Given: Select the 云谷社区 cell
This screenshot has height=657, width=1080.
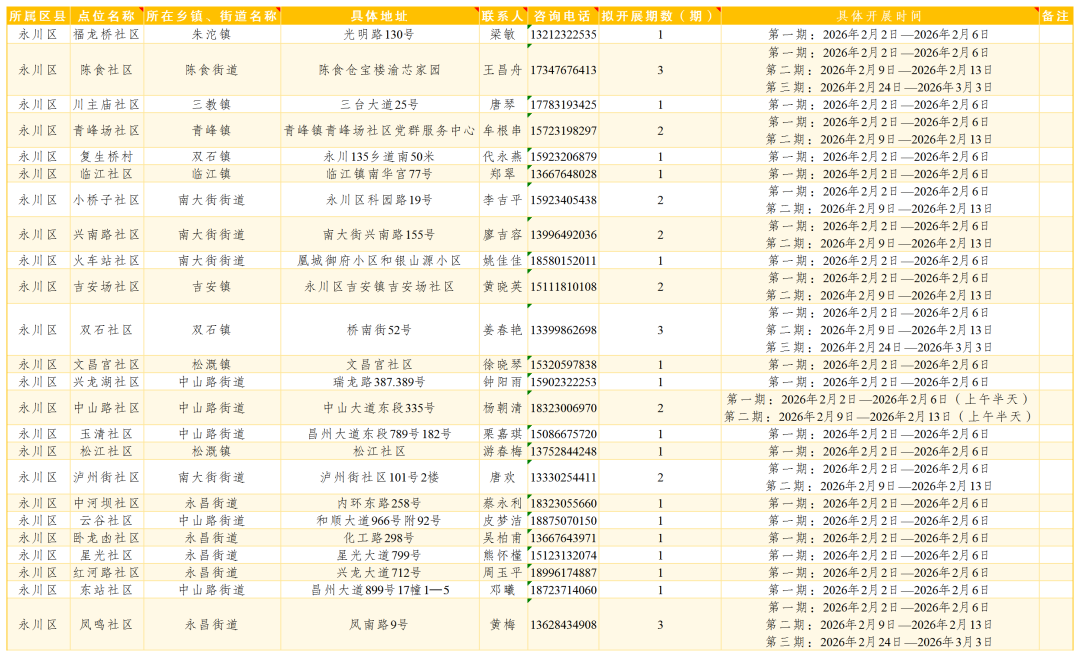Looking at the screenshot, I should coord(106,521).
